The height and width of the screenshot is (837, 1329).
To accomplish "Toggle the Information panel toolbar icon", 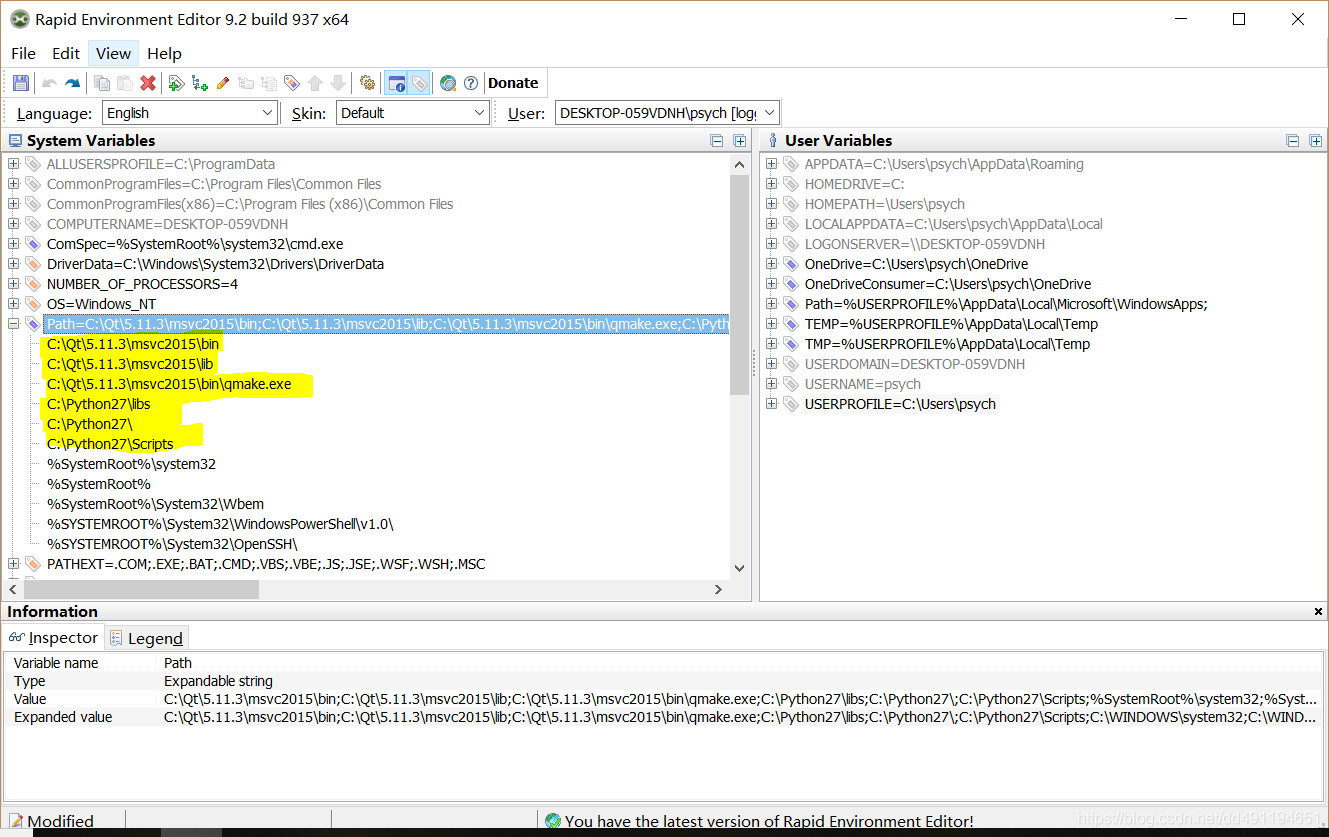I will (x=396, y=83).
